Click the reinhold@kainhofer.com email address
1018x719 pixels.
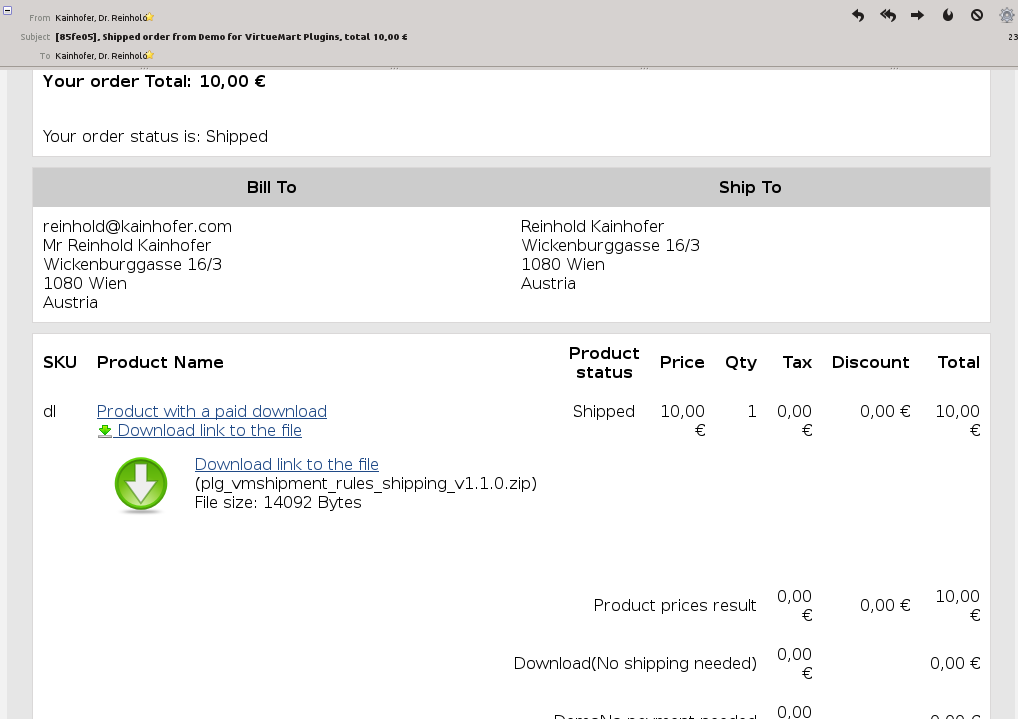(x=137, y=226)
